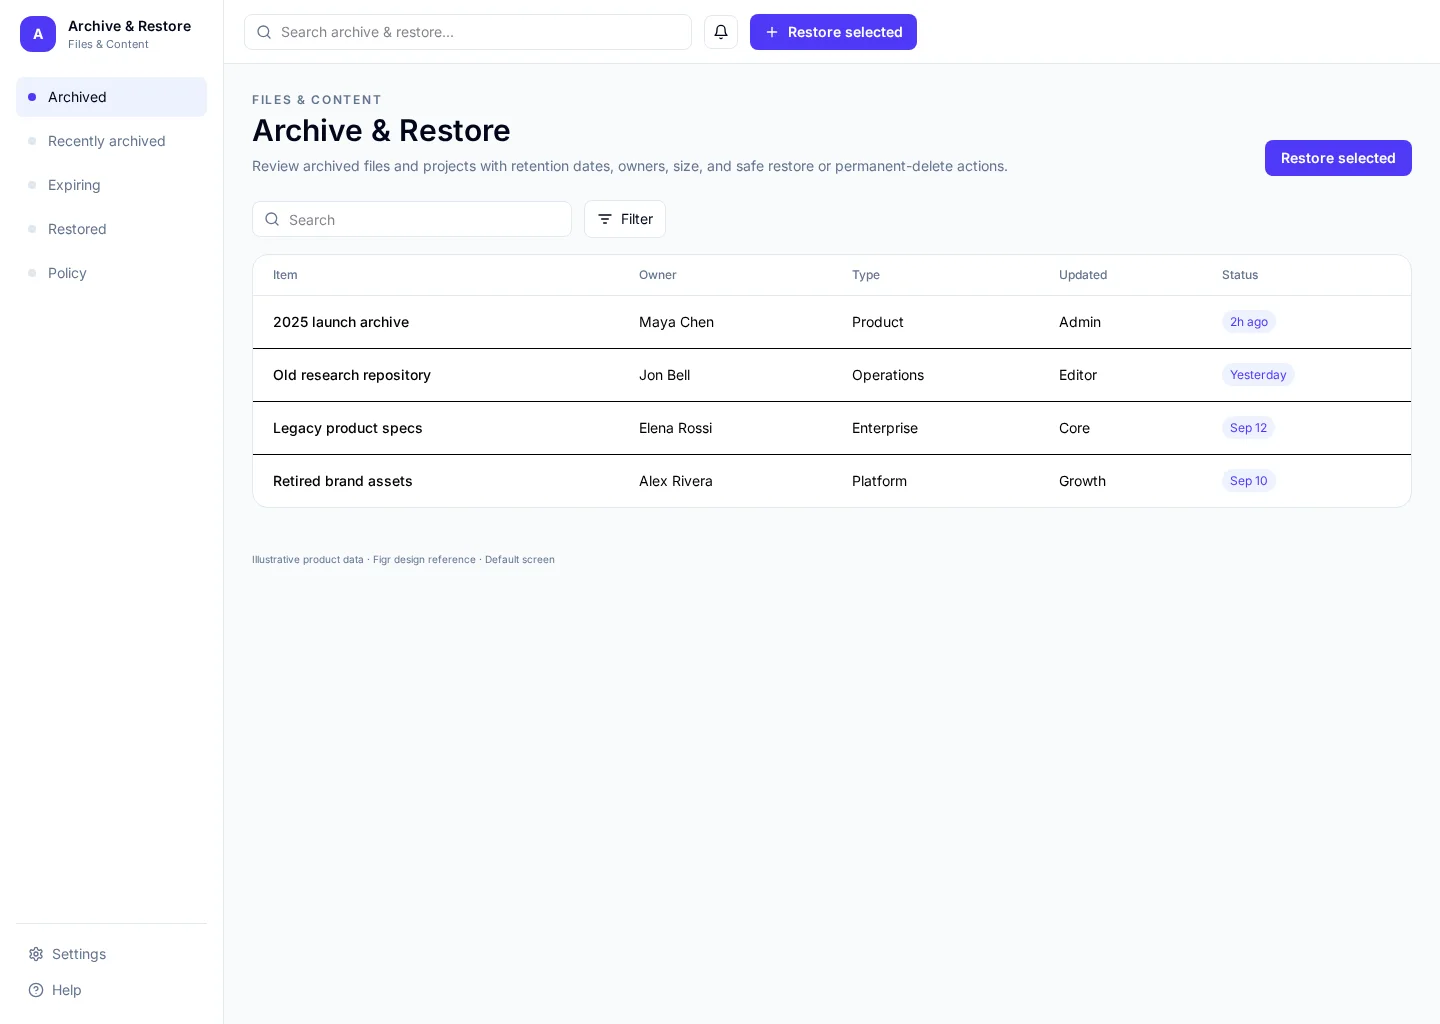Viewport: 1440px width, 1024px height.
Task: Go to the Expiring section
Action: click(x=111, y=185)
